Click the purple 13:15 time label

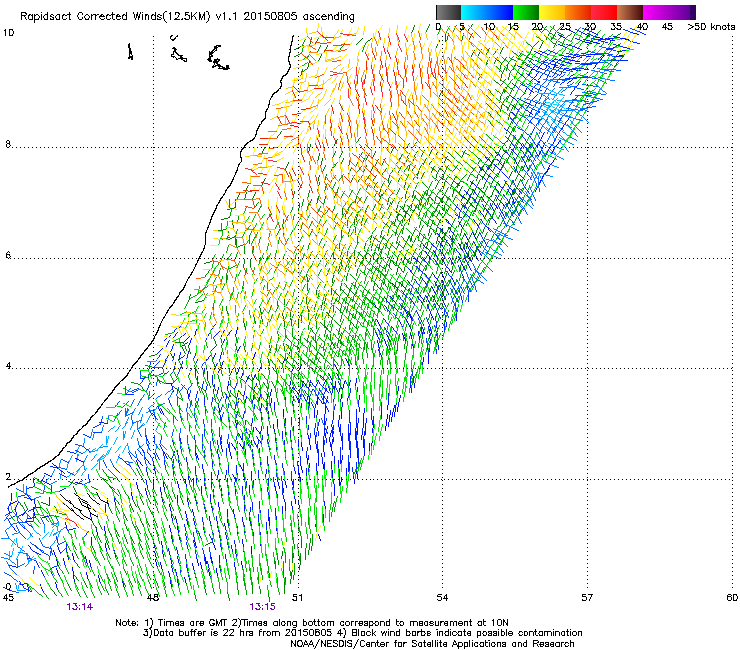point(262,607)
